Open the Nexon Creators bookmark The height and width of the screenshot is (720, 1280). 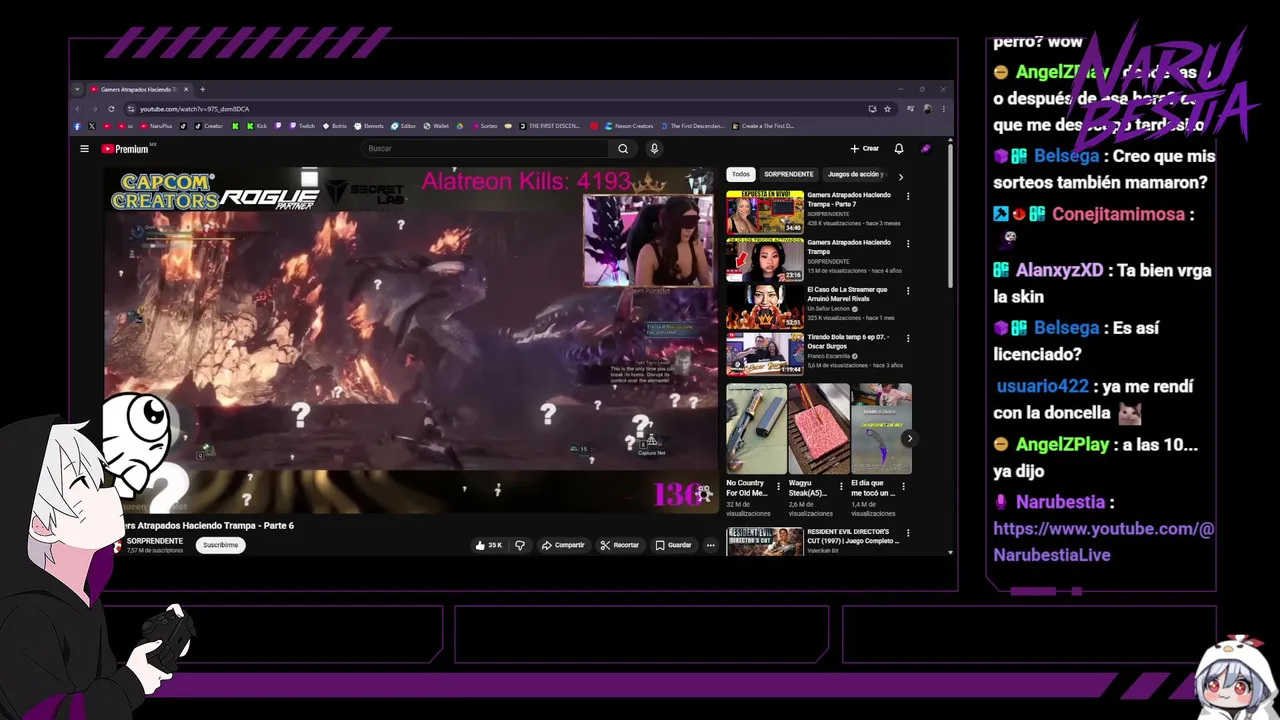(627, 126)
